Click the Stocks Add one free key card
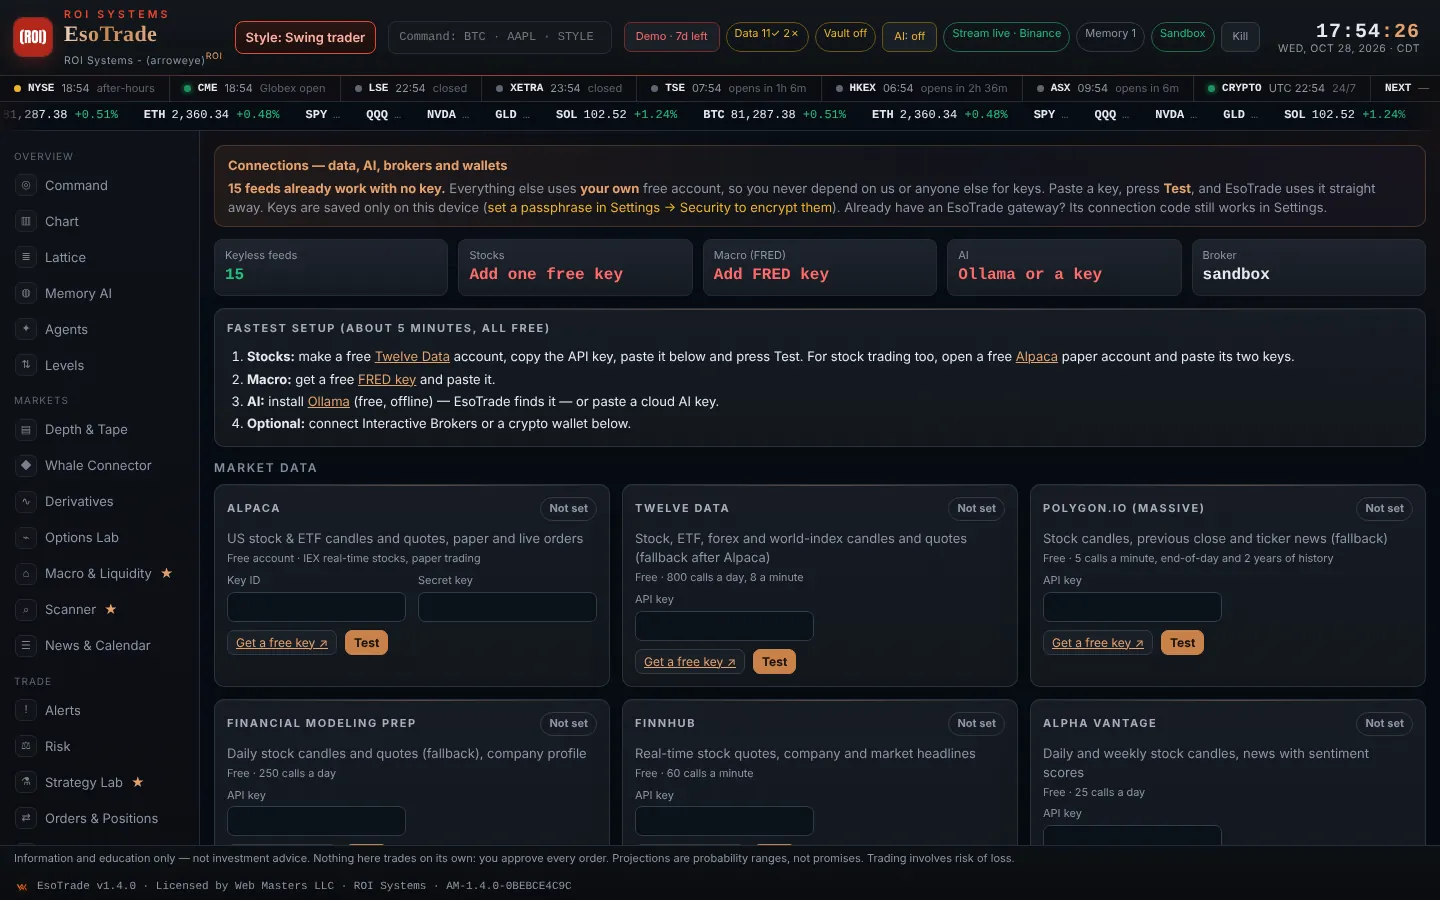Image resolution: width=1440 pixels, height=900 pixels. pos(575,267)
